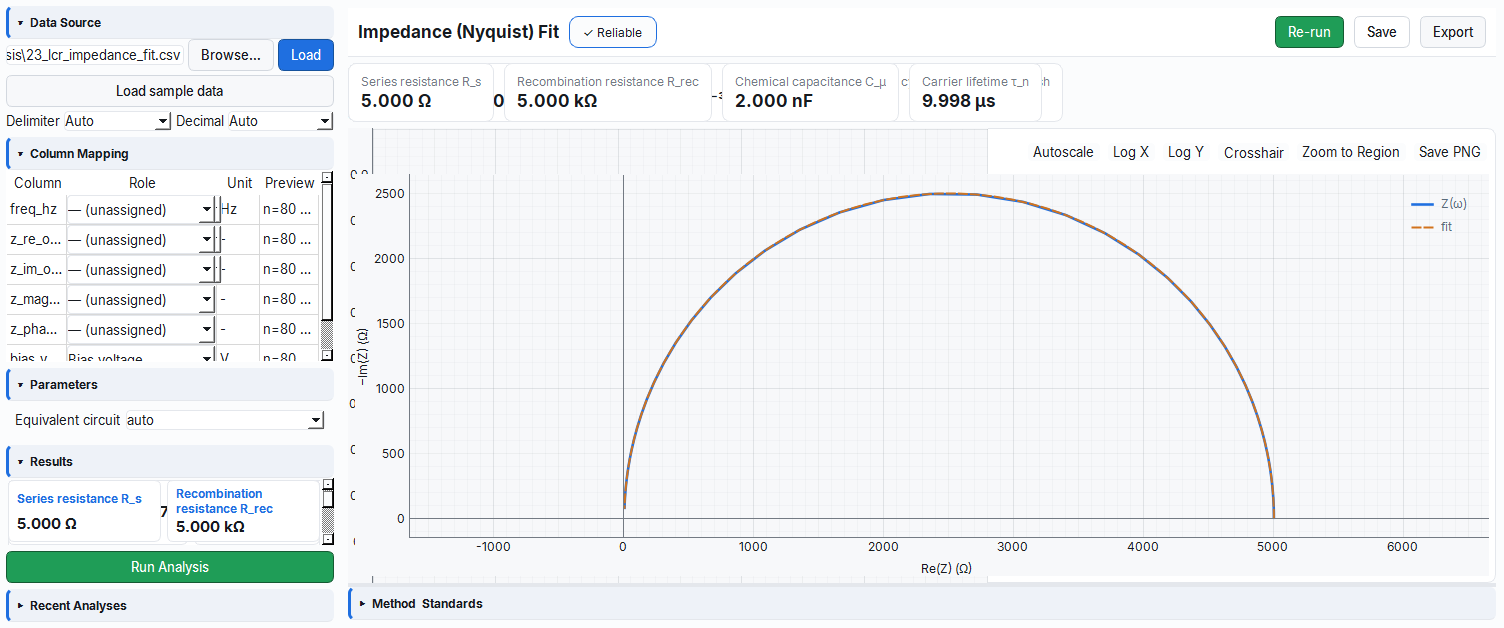The width and height of the screenshot is (1504, 628).
Task: Toggle Log X axis
Action: tap(1131, 152)
